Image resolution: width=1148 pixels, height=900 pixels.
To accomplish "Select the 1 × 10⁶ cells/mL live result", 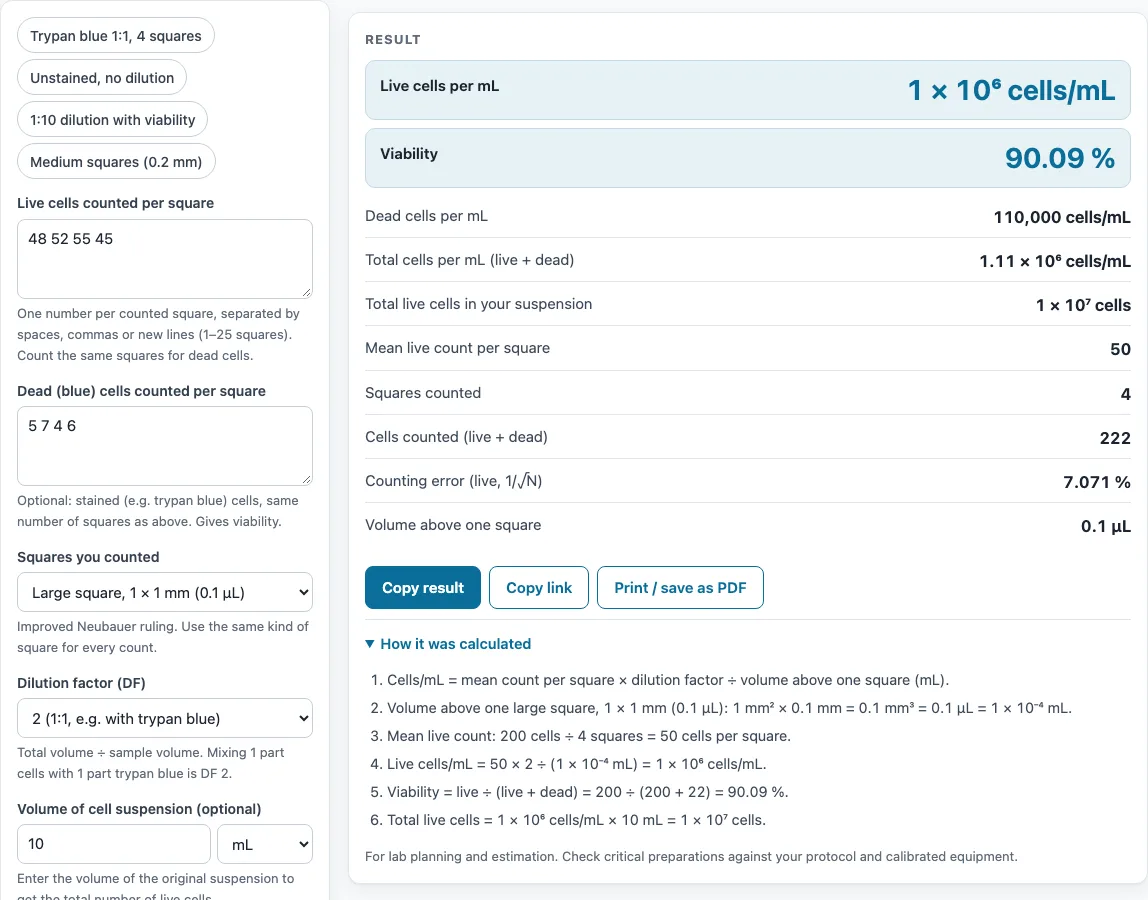I will pos(1011,90).
